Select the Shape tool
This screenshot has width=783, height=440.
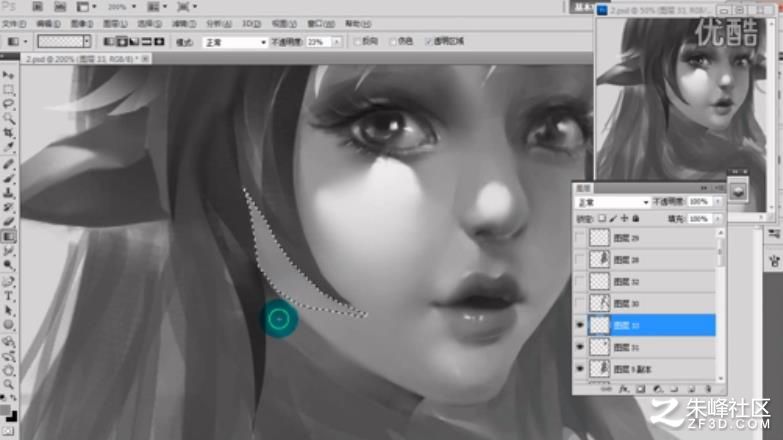tap(8, 325)
